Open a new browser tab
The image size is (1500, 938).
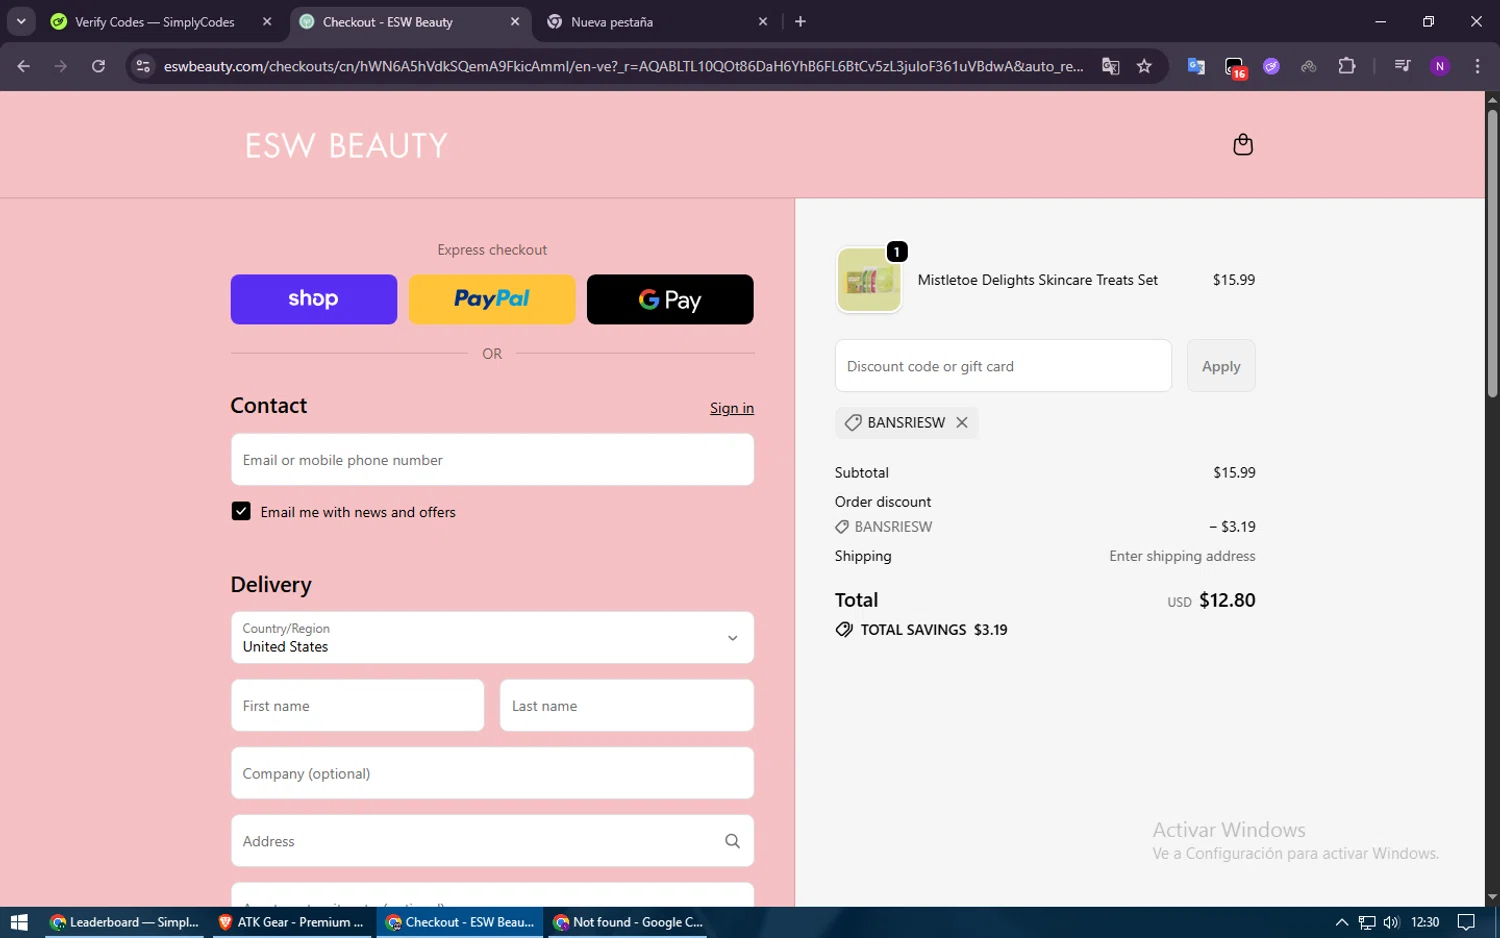800,21
